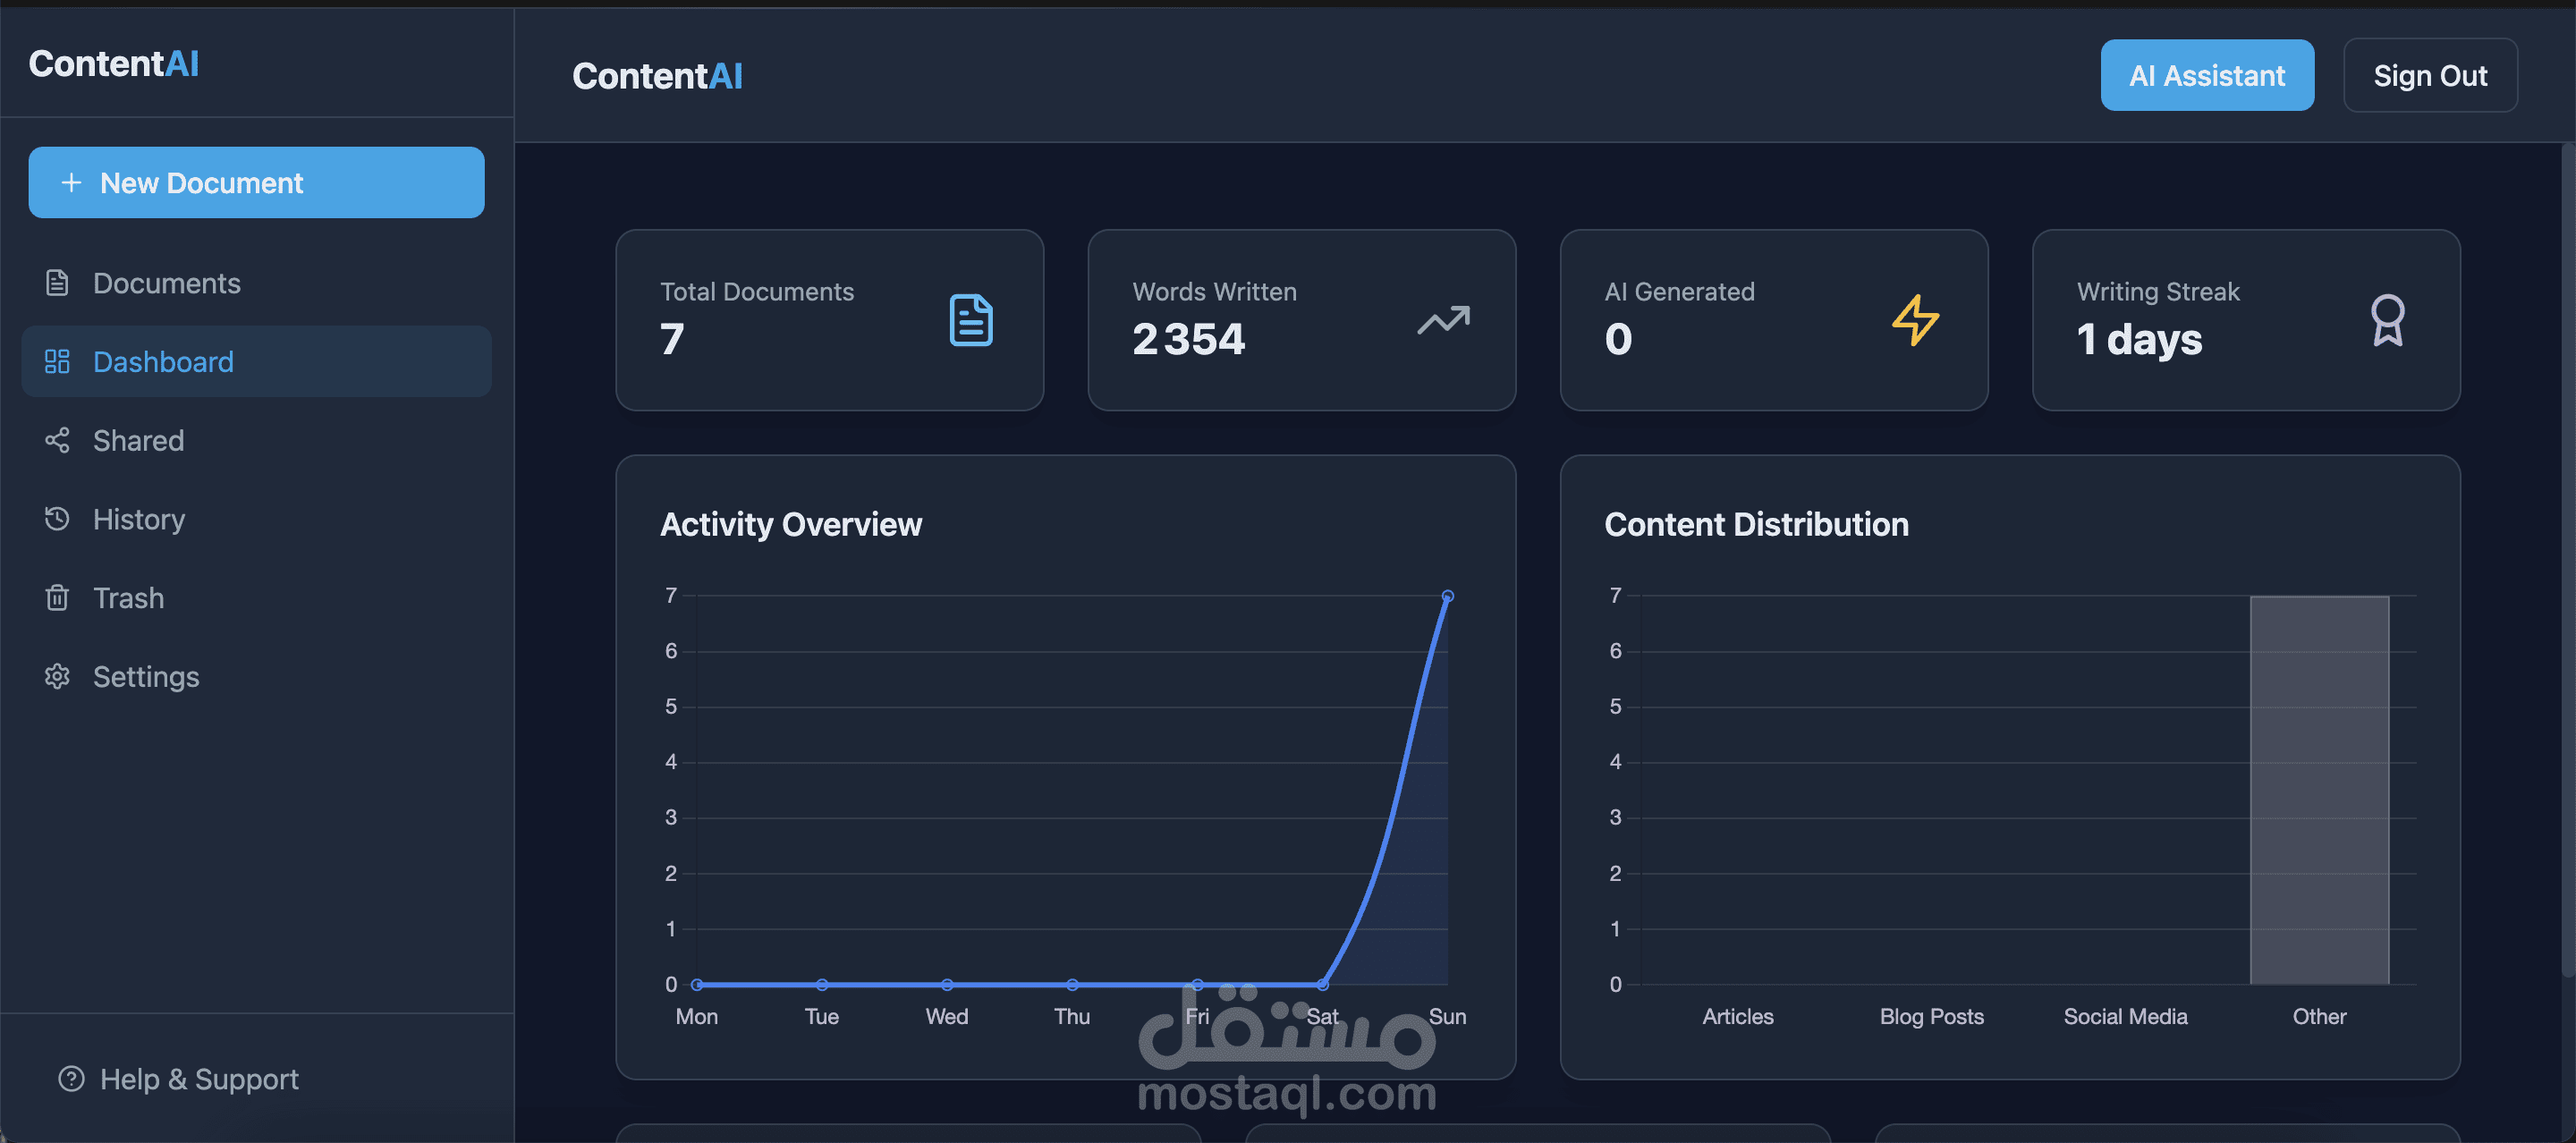The height and width of the screenshot is (1143, 2576).
Task: Click the Help question-mark icon
Action: point(71,1078)
